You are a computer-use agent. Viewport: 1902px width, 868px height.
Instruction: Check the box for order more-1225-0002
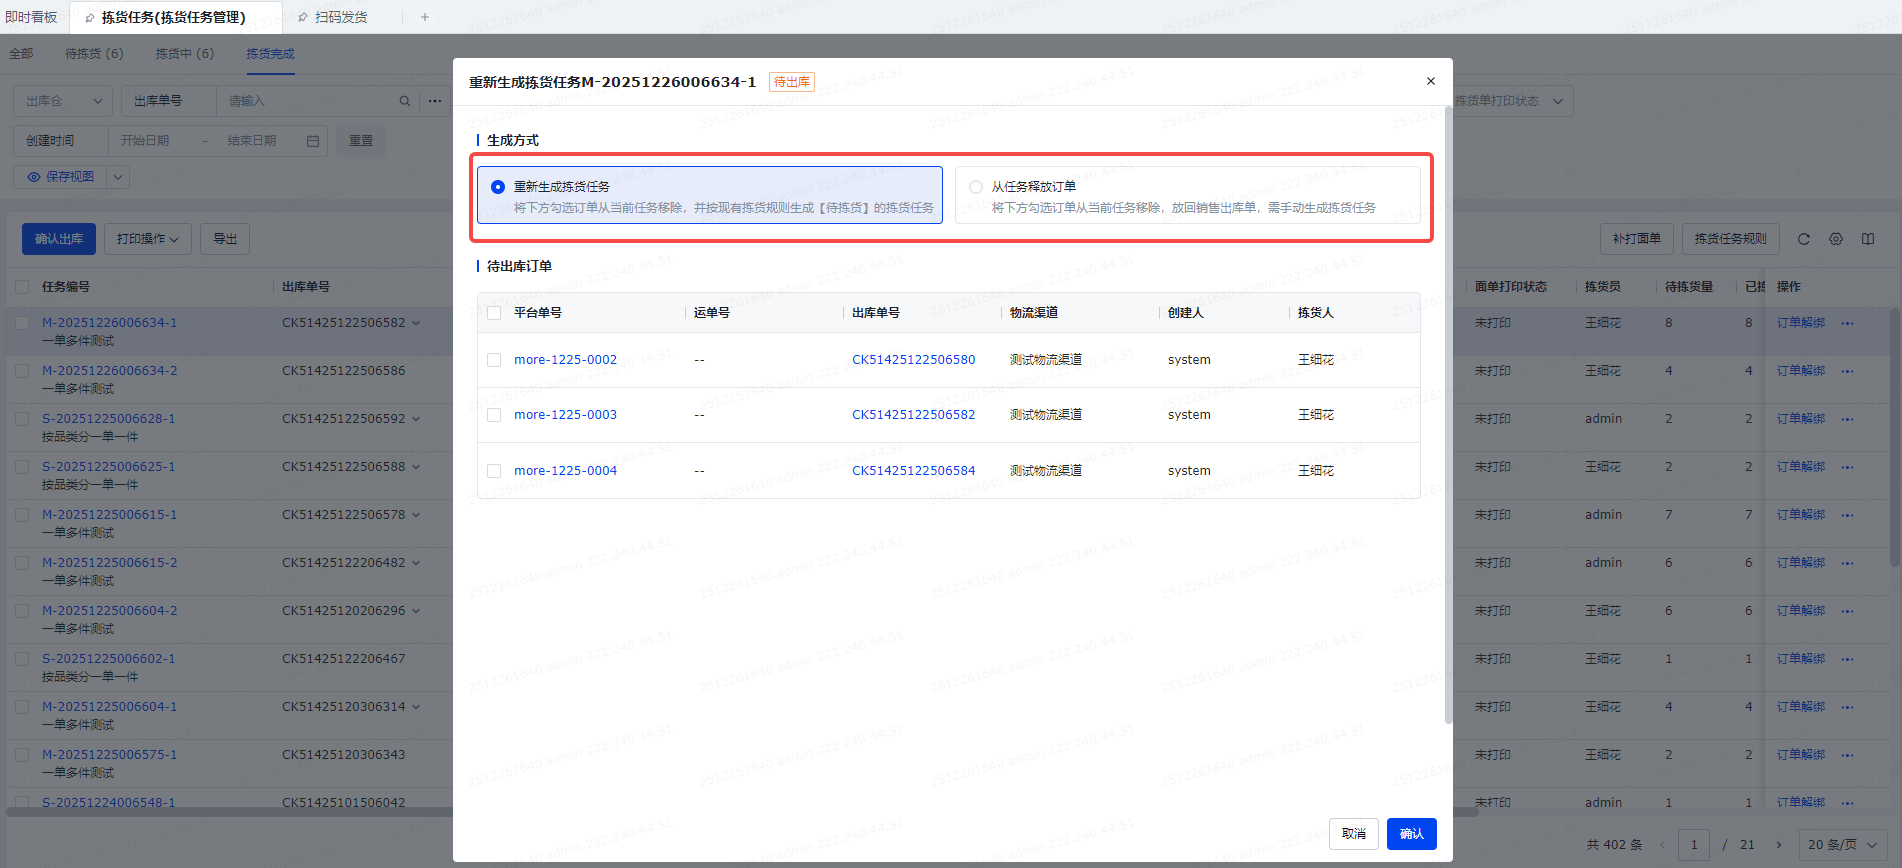(x=494, y=360)
